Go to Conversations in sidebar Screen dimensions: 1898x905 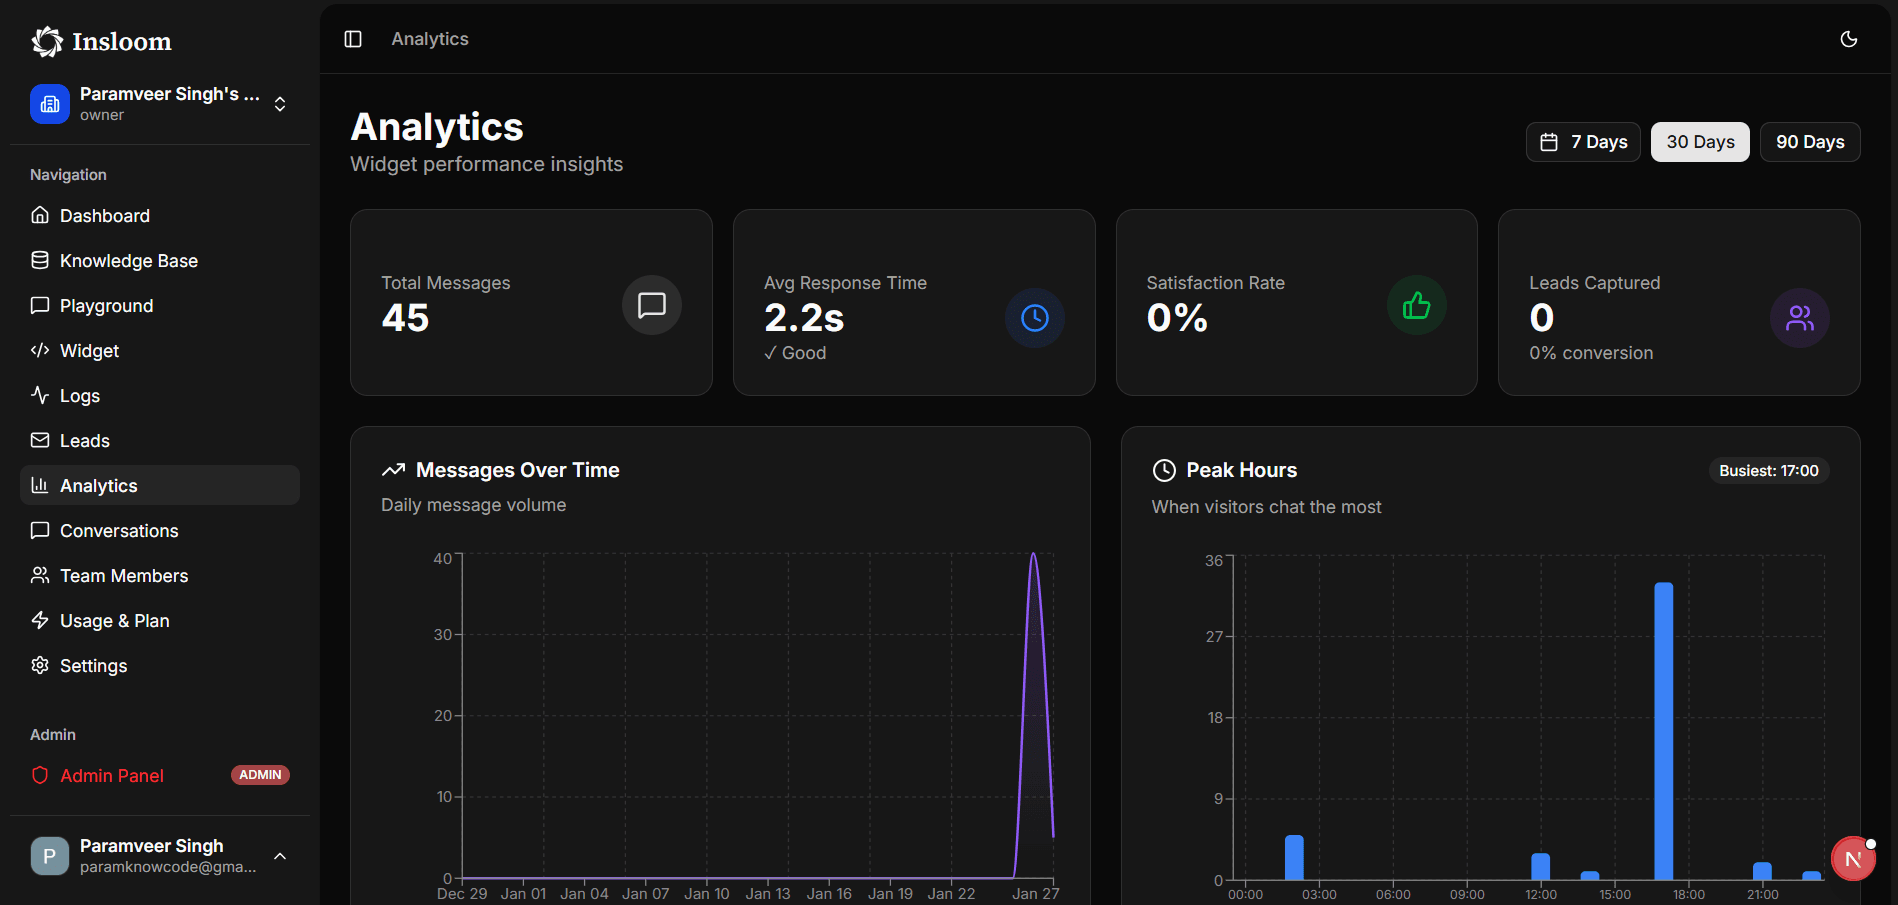click(118, 531)
